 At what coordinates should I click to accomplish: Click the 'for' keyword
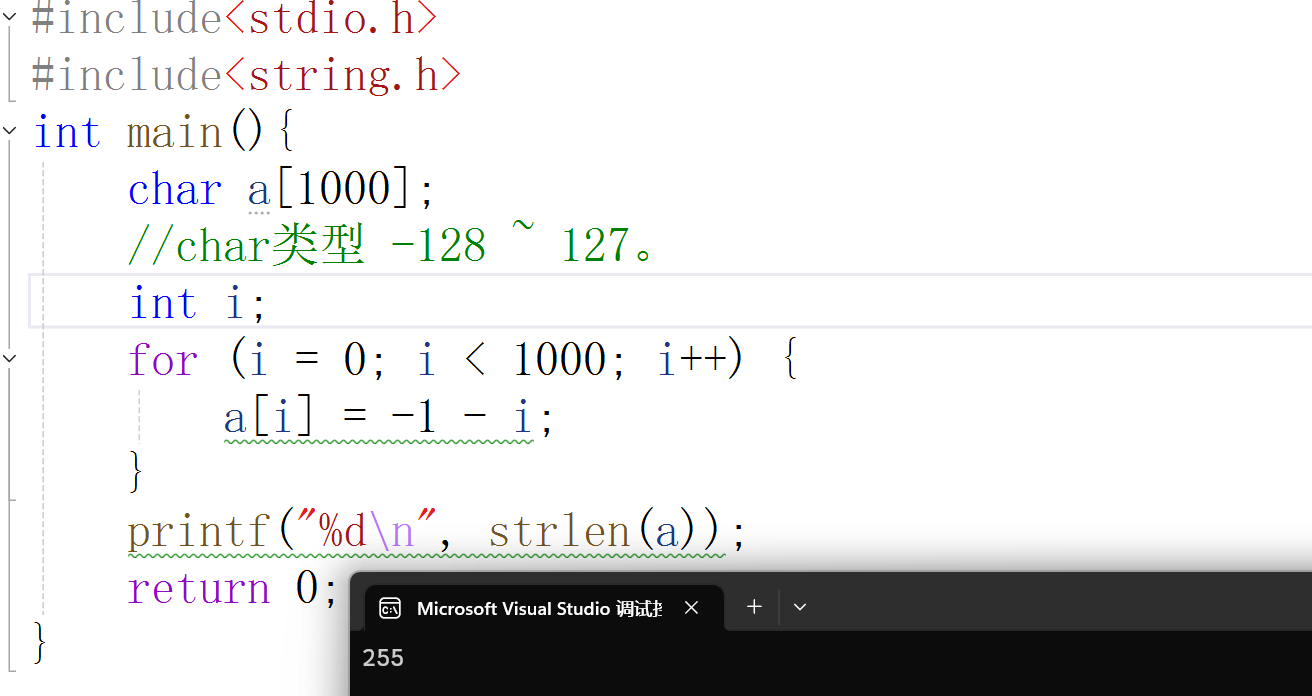point(163,359)
